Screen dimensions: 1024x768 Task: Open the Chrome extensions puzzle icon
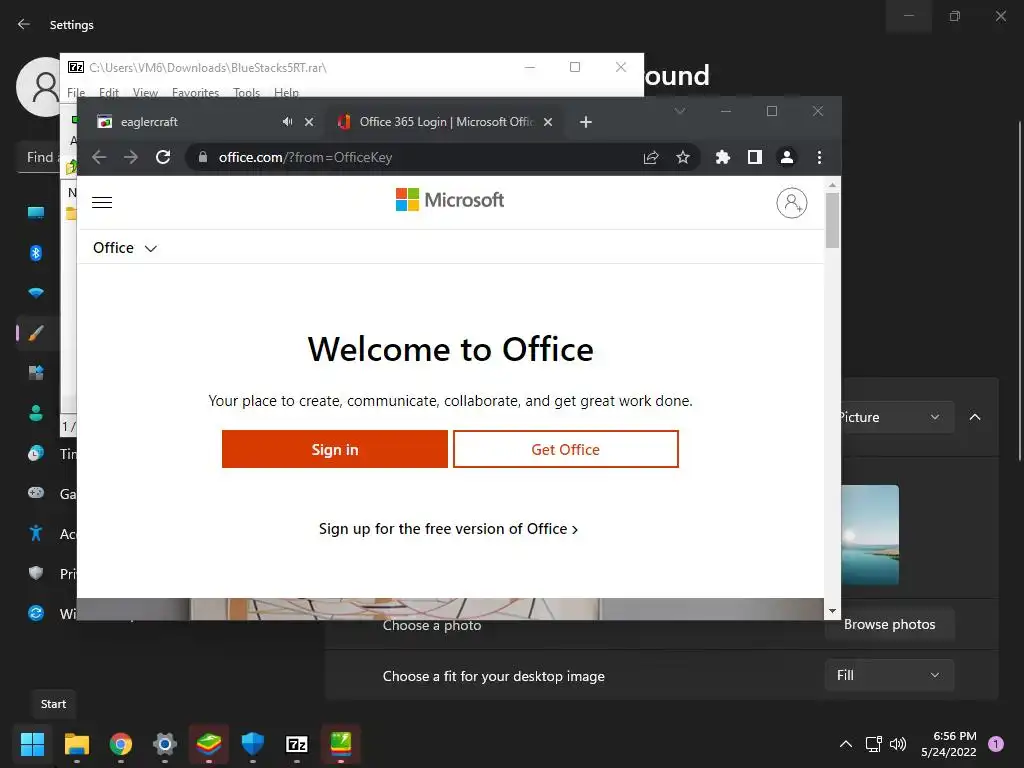(x=722, y=157)
